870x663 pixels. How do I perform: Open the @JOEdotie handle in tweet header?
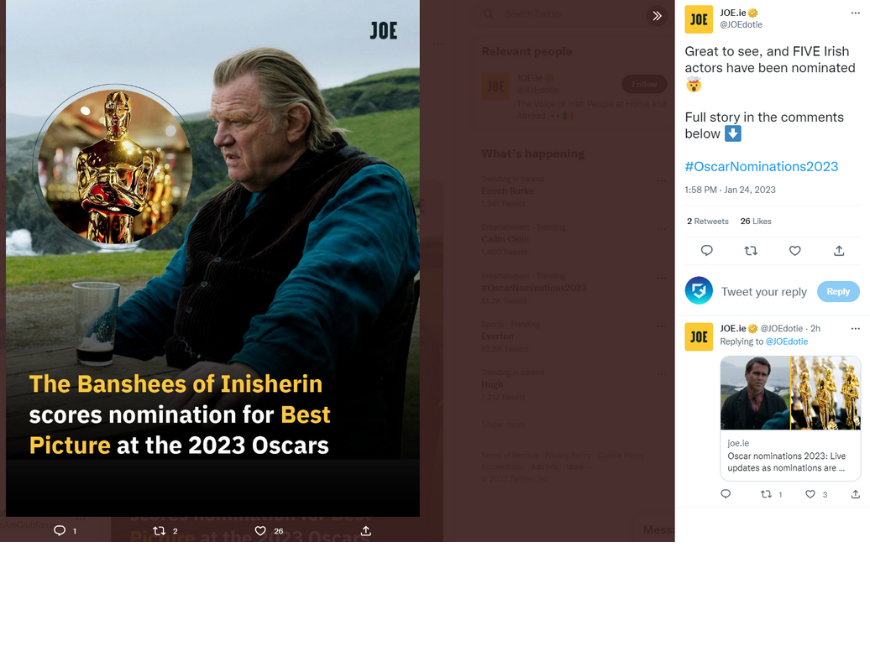[741, 25]
